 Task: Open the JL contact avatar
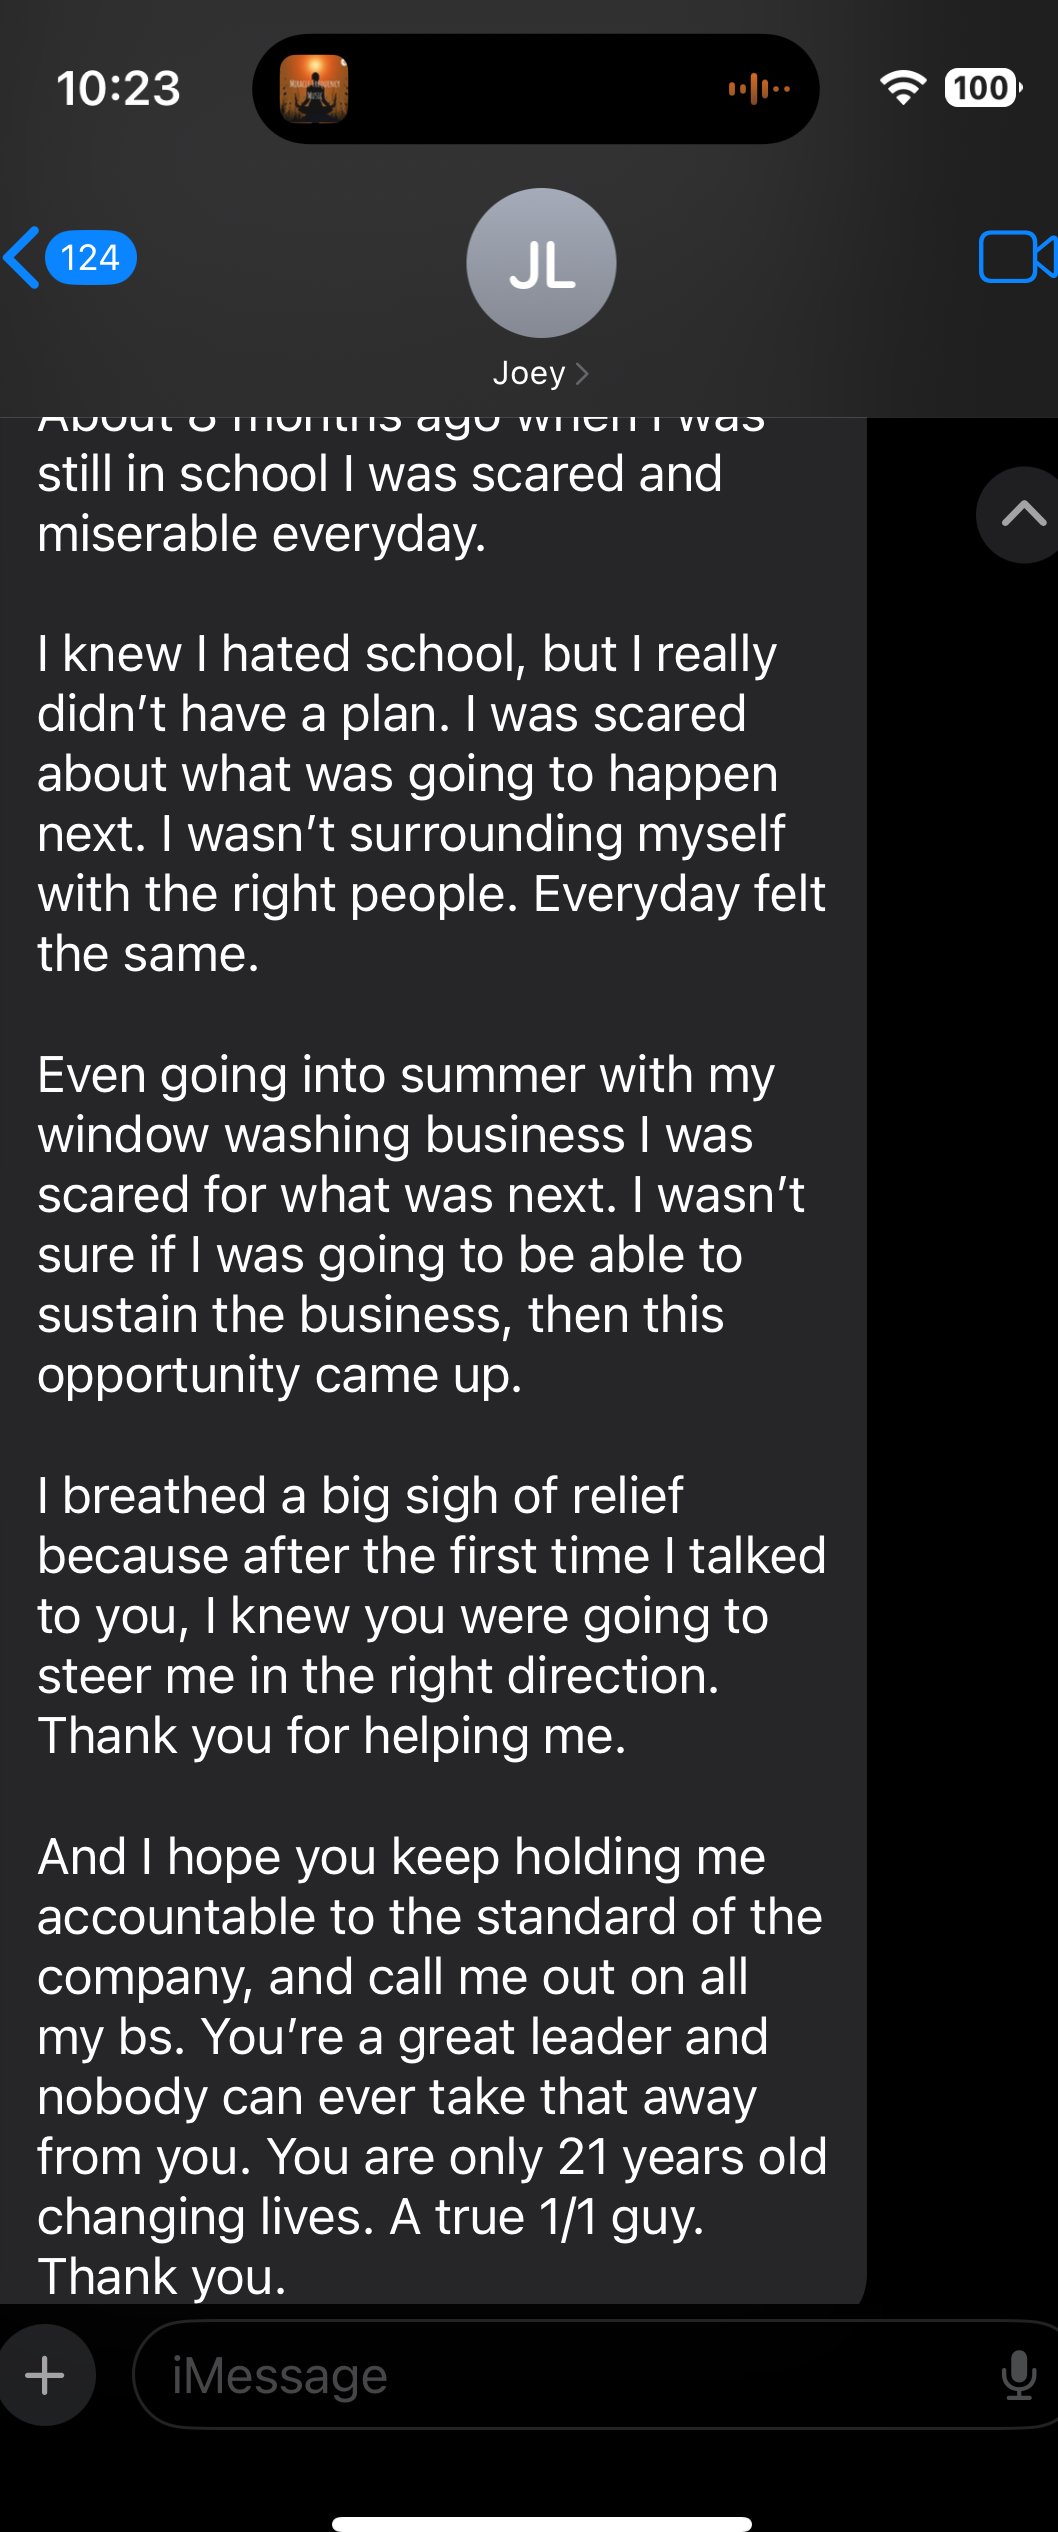(541, 263)
